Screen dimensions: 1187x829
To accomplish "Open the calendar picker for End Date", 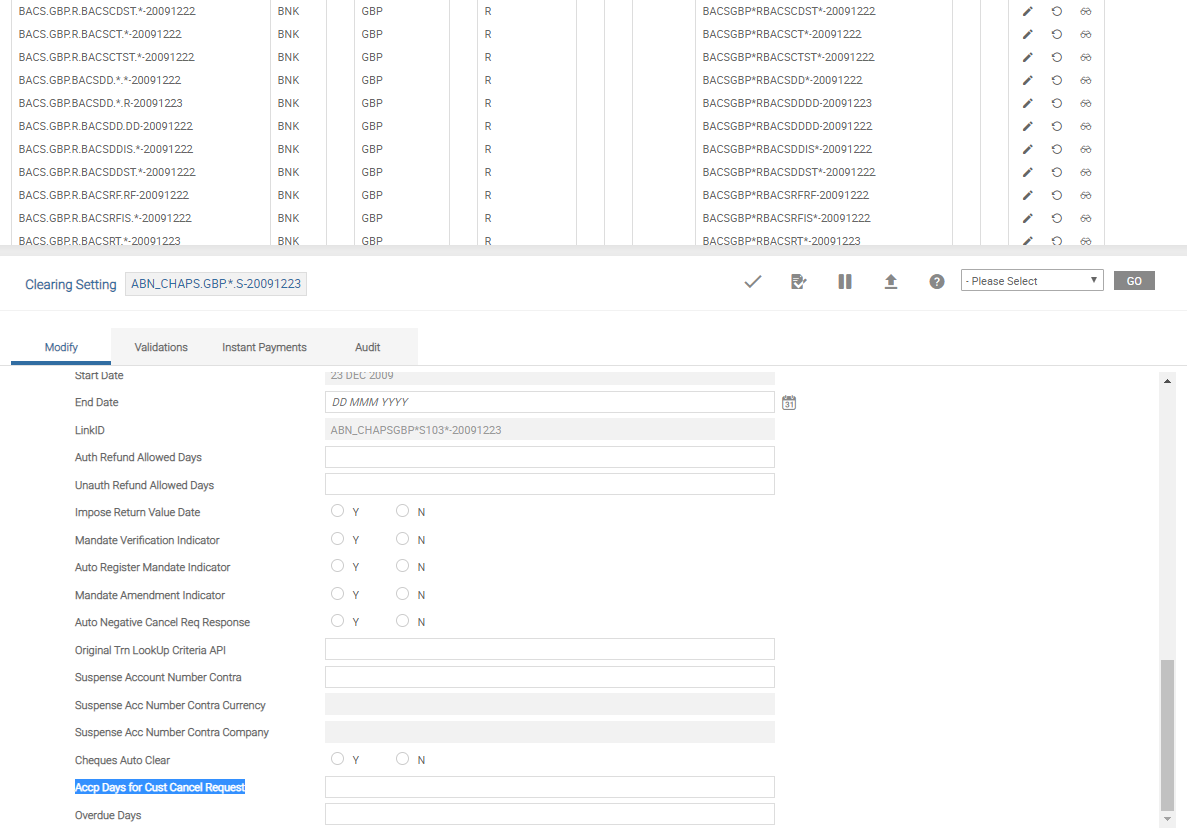I will coord(789,402).
